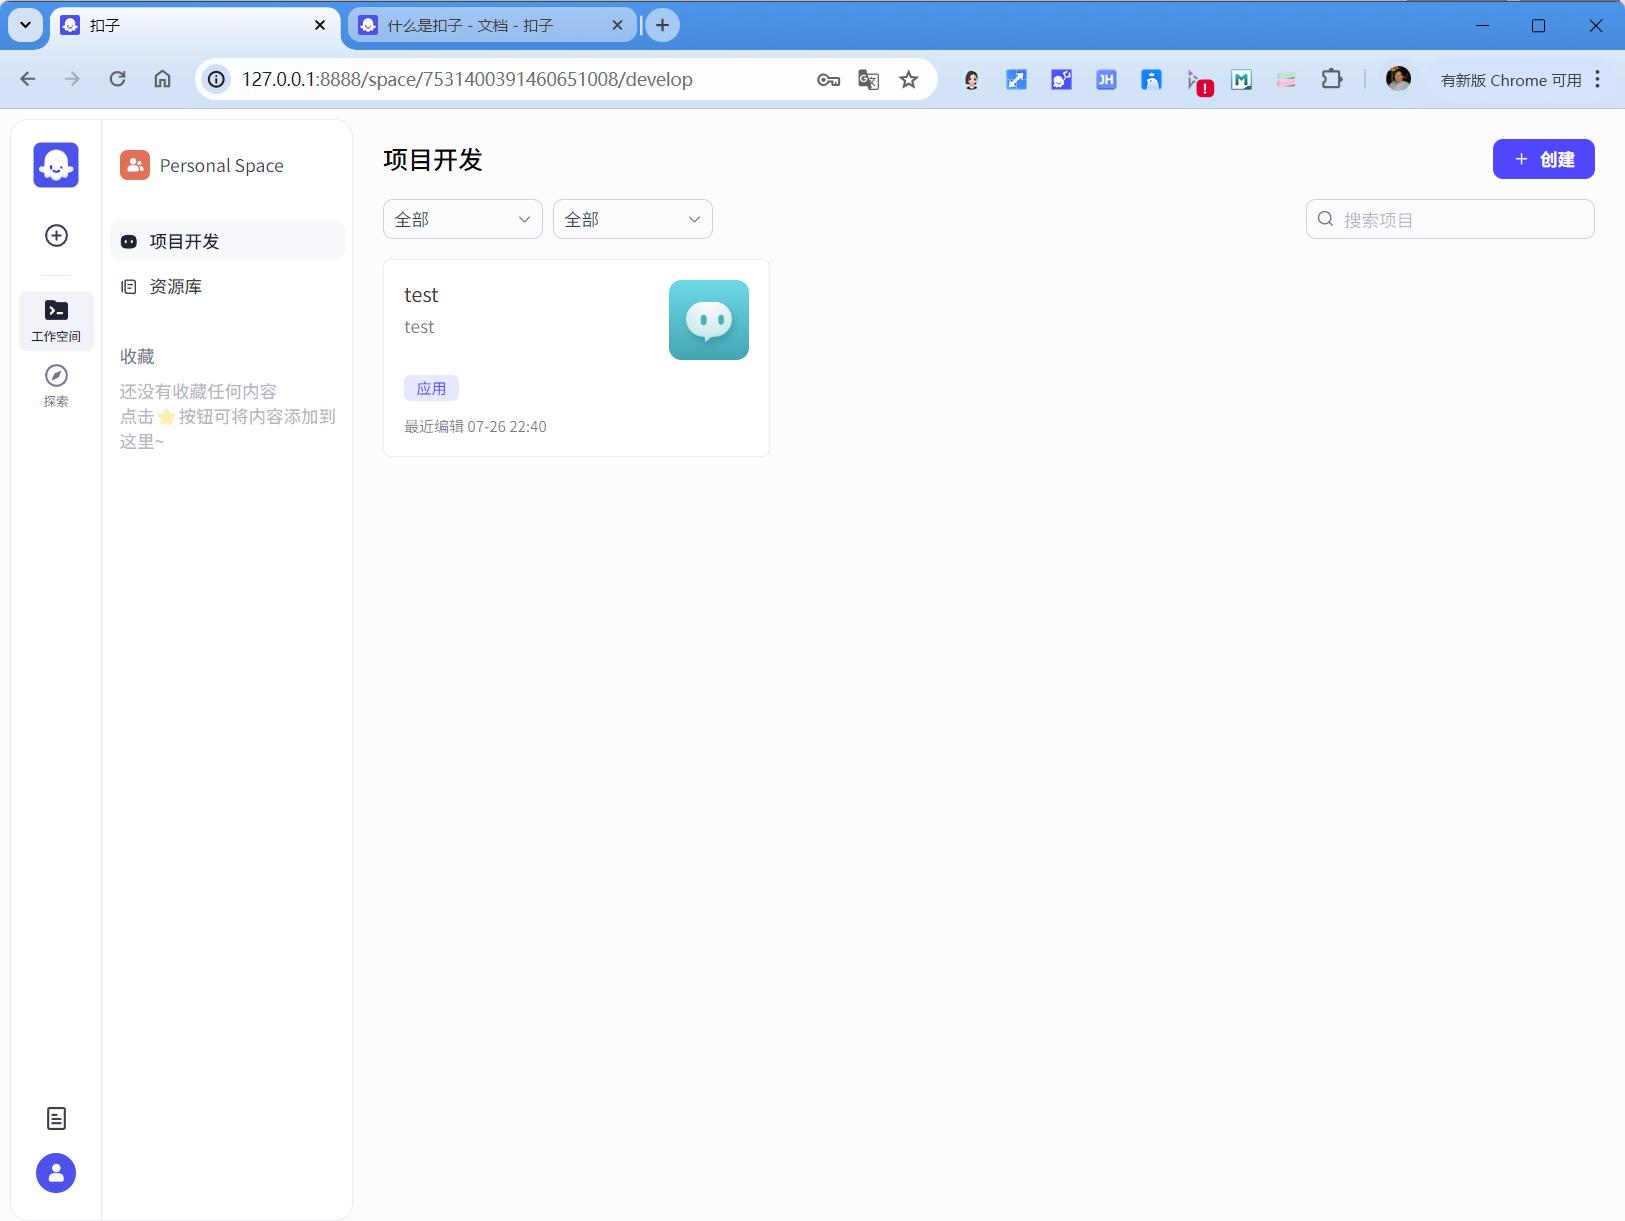Image resolution: width=1625 pixels, height=1221 pixels.
Task: Expand the first 全部 filter dropdown
Action: pyautogui.click(x=462, y=219)
